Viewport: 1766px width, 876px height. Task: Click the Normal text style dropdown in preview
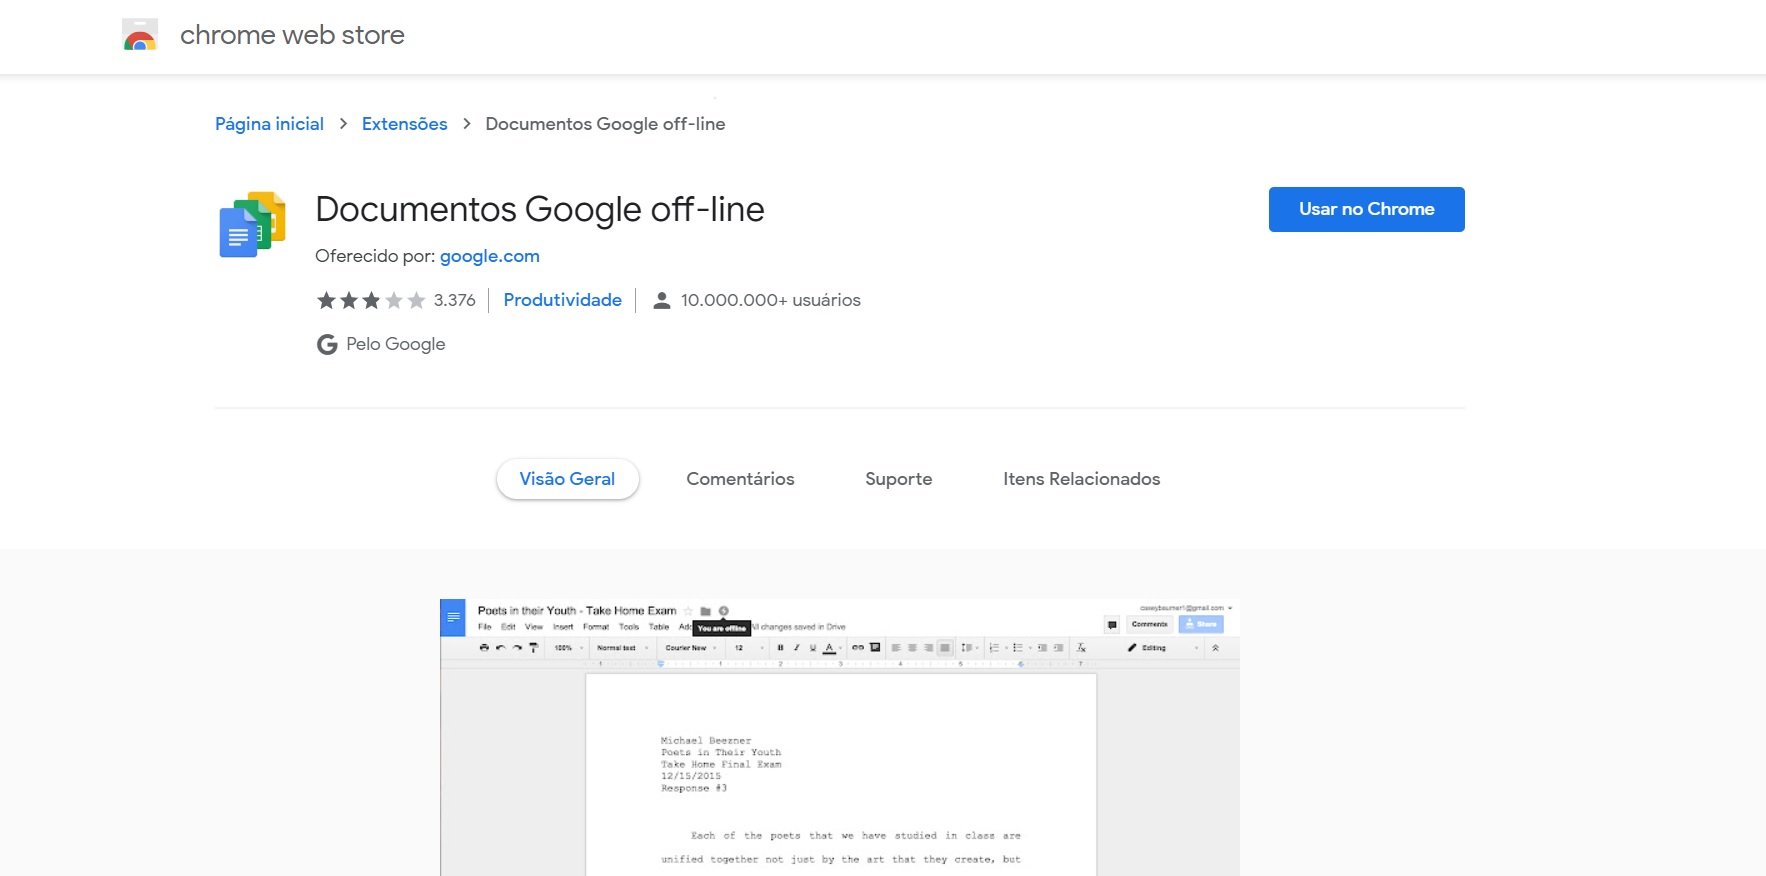[622, 648]
